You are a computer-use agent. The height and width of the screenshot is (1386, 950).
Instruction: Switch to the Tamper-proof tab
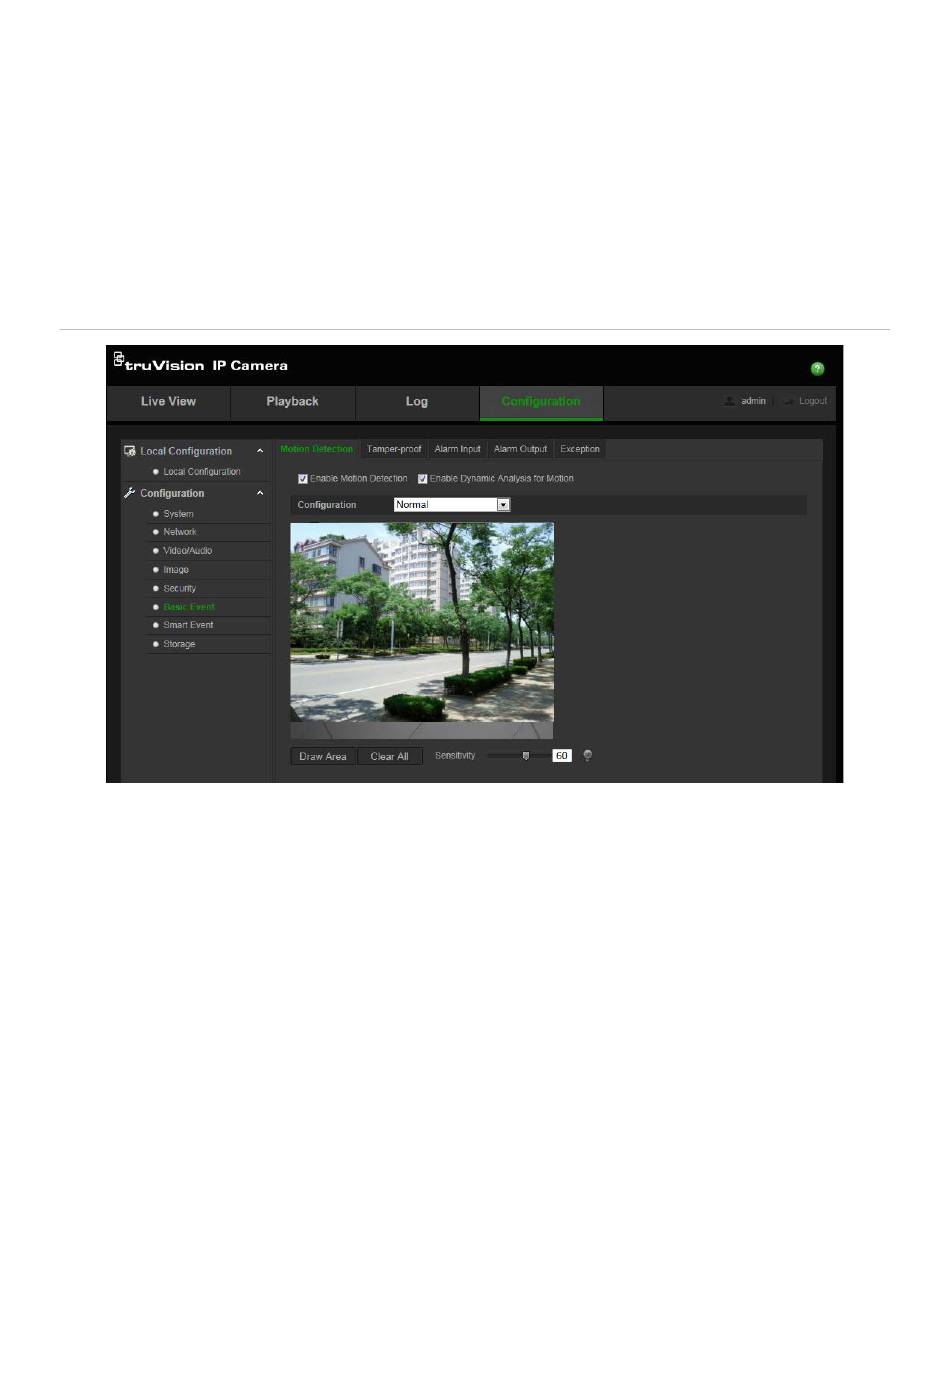(394, 449)
